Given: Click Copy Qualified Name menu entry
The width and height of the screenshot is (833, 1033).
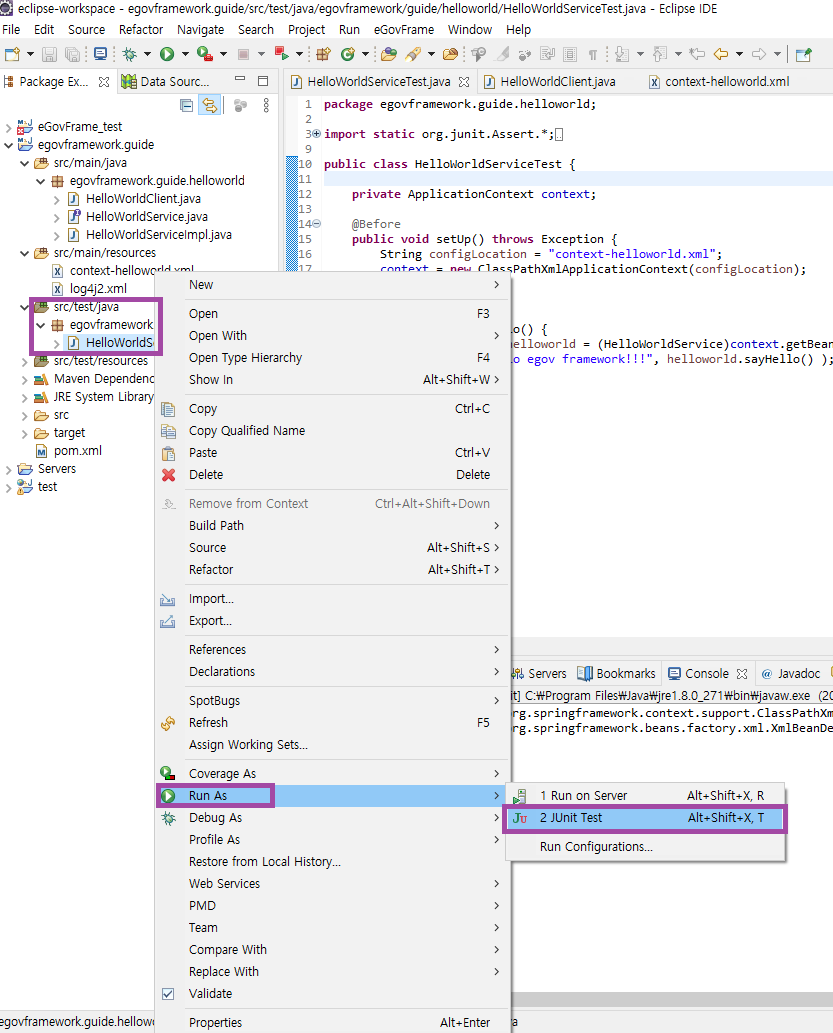Looking at the screenshot, I should click(x=332, y=431).
